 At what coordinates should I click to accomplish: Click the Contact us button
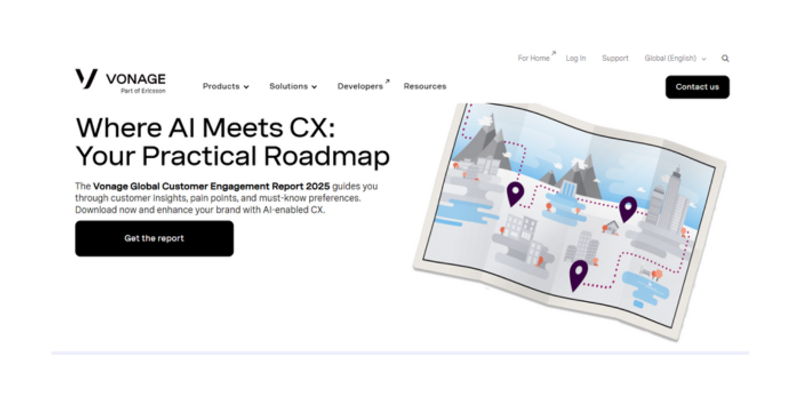697,87
